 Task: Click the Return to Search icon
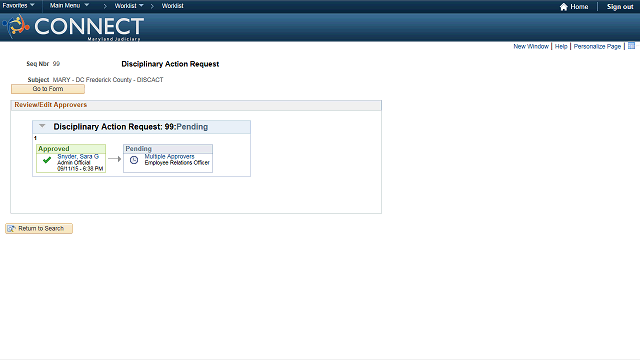(11, 229)
